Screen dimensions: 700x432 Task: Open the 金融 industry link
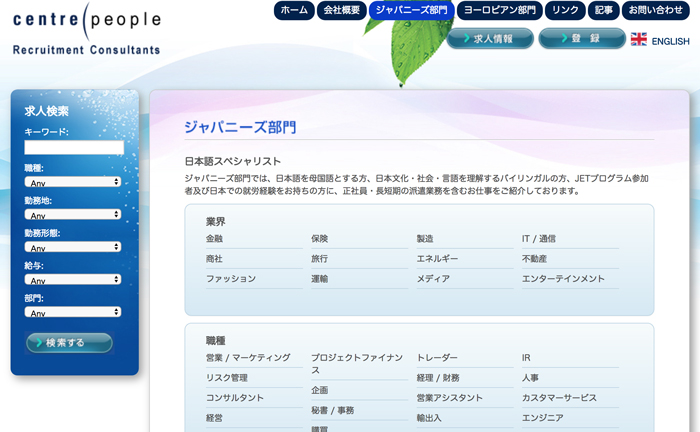(214, 239)
